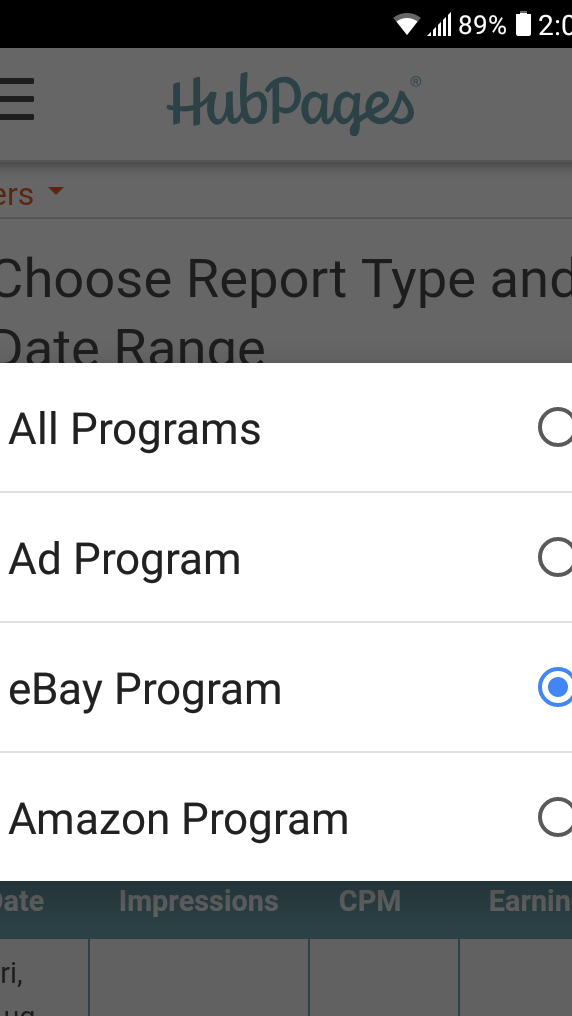Select the All Programs radio button
This screenshot has height=1016, width=572.
(555, 428)
